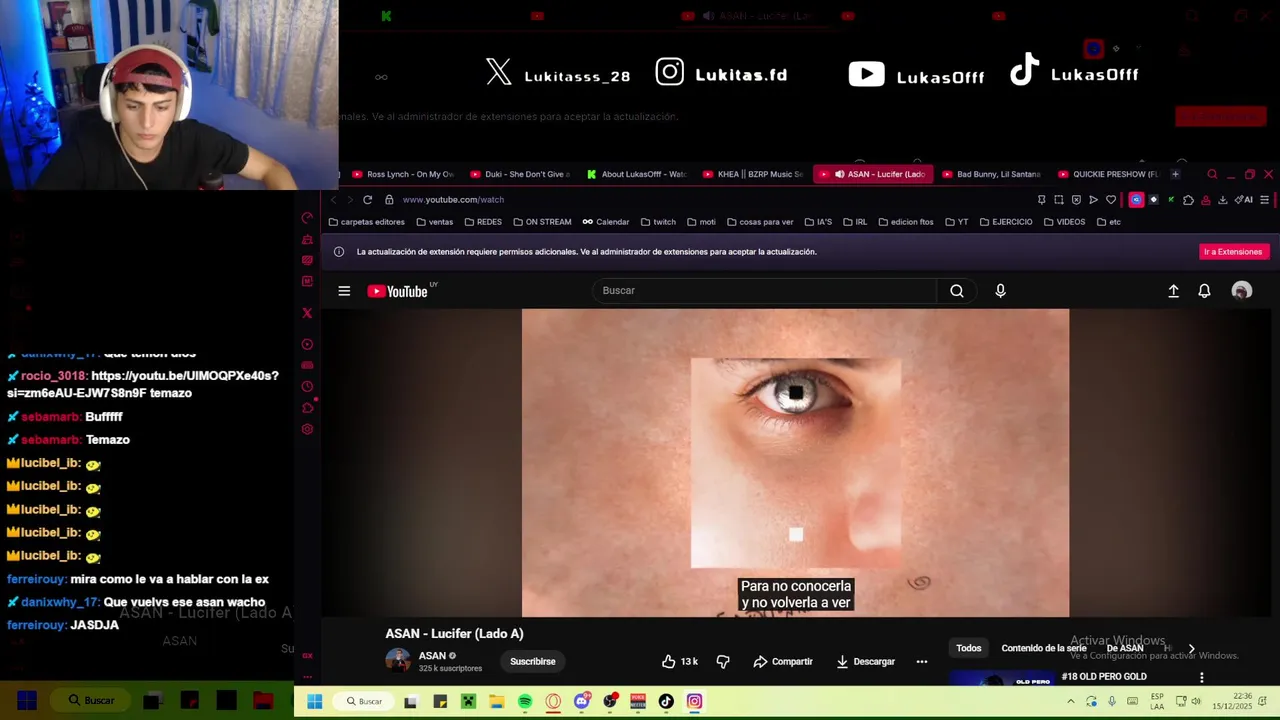1280x720 pixels.
Task: Open Instagram from the Windows taskbar
Action: 694,702
